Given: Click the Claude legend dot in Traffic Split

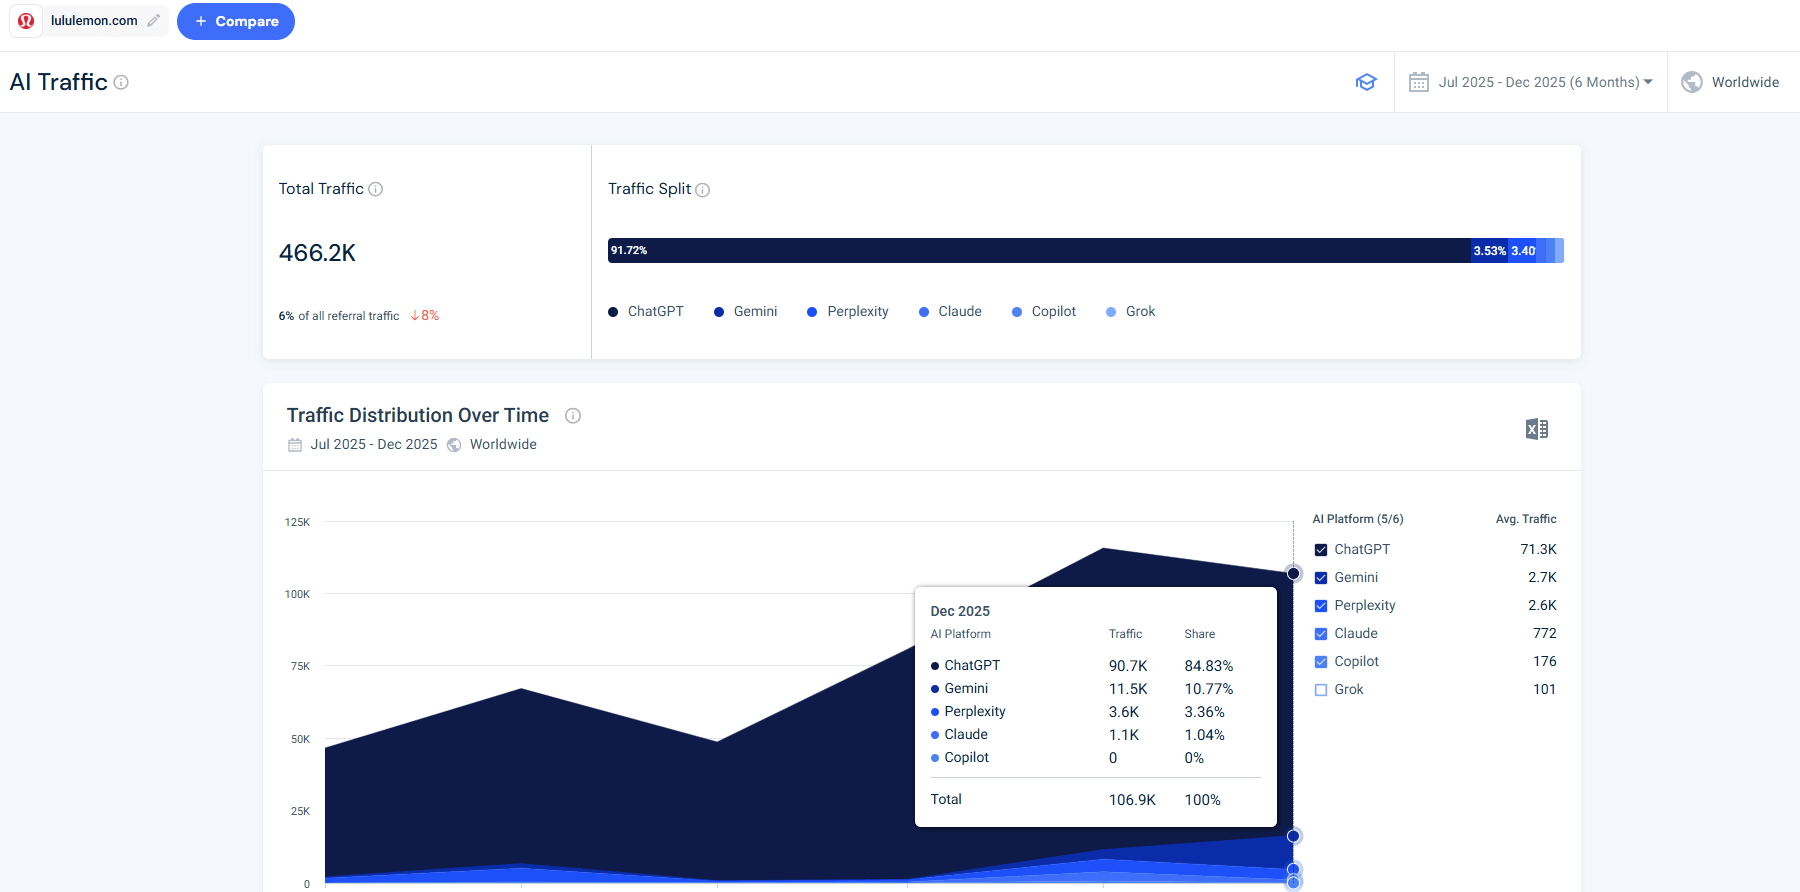Looking at the screenshot, I should [924, 312].
